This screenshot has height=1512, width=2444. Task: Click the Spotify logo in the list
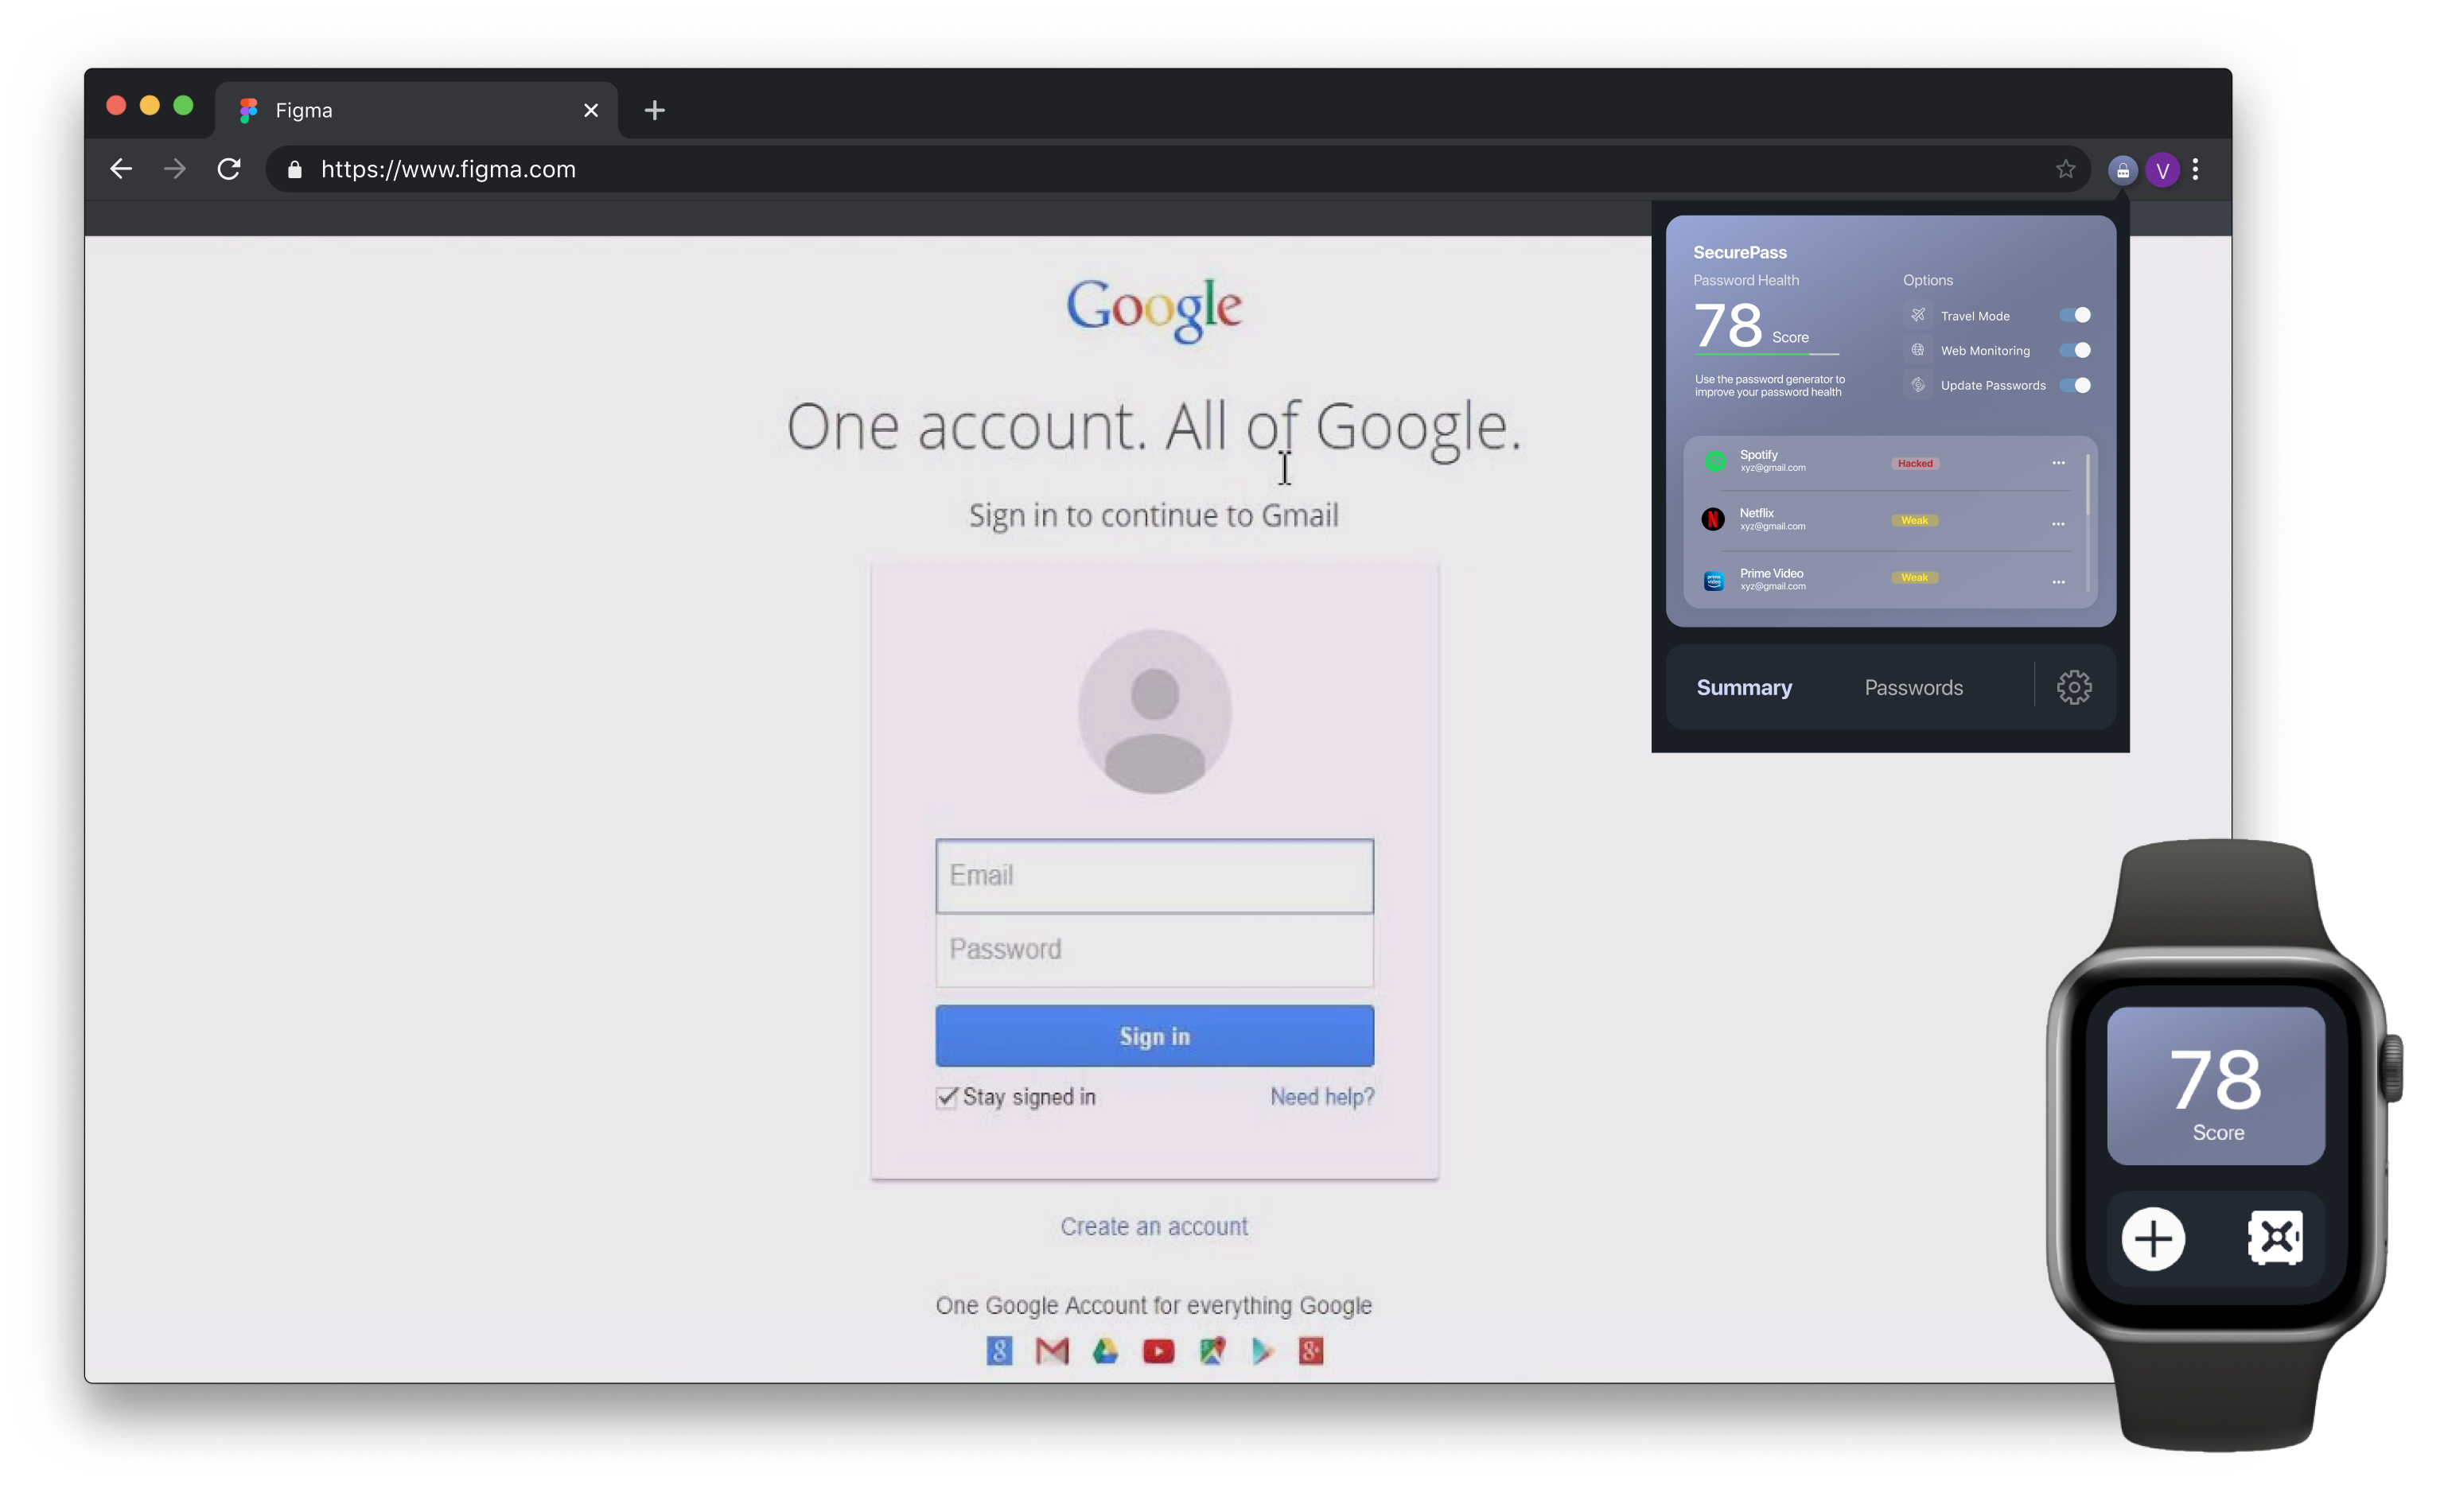1715,461
